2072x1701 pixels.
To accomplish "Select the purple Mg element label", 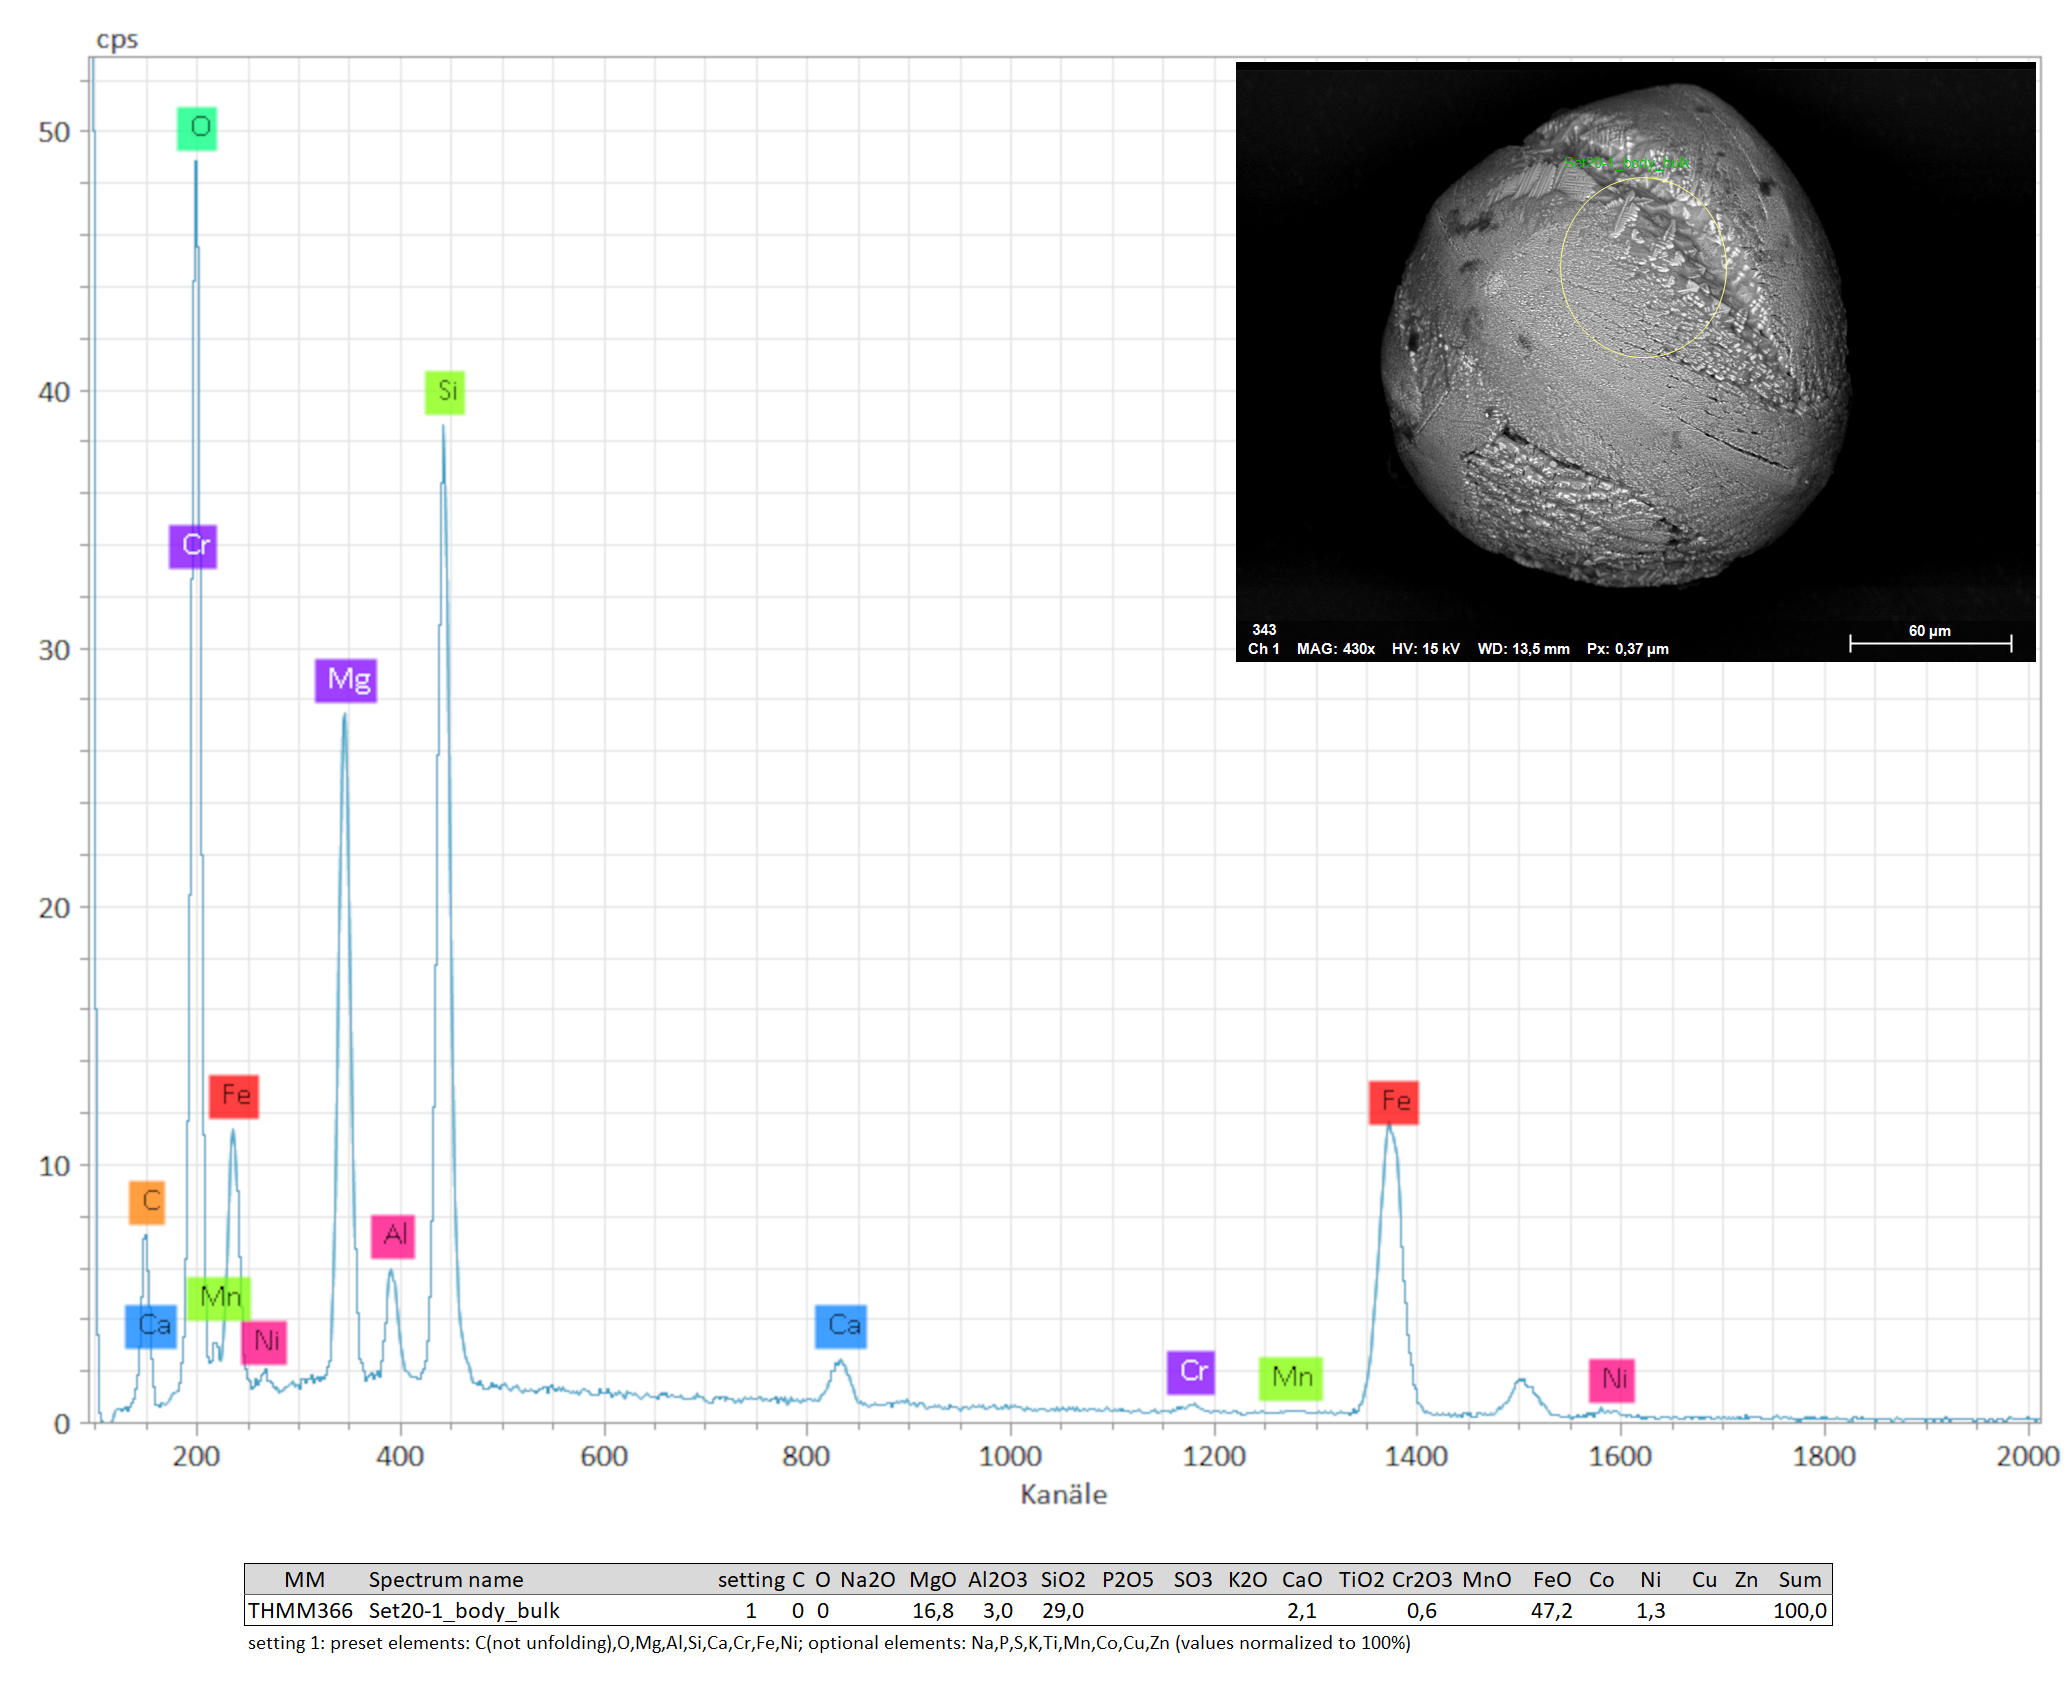I will click(346, 680).
